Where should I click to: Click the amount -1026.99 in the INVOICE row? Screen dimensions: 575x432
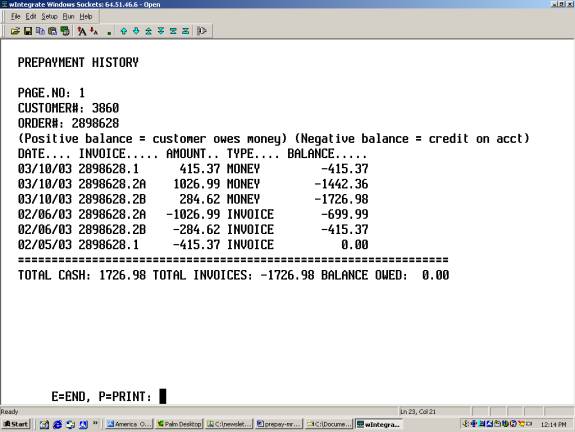(193, 214)
